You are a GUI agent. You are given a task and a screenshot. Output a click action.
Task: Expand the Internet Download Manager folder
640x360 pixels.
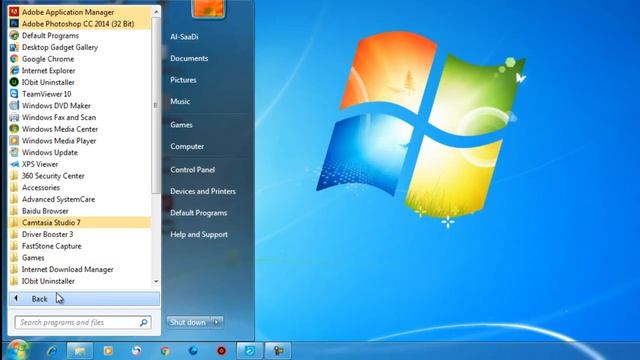(x=80, y=269)
